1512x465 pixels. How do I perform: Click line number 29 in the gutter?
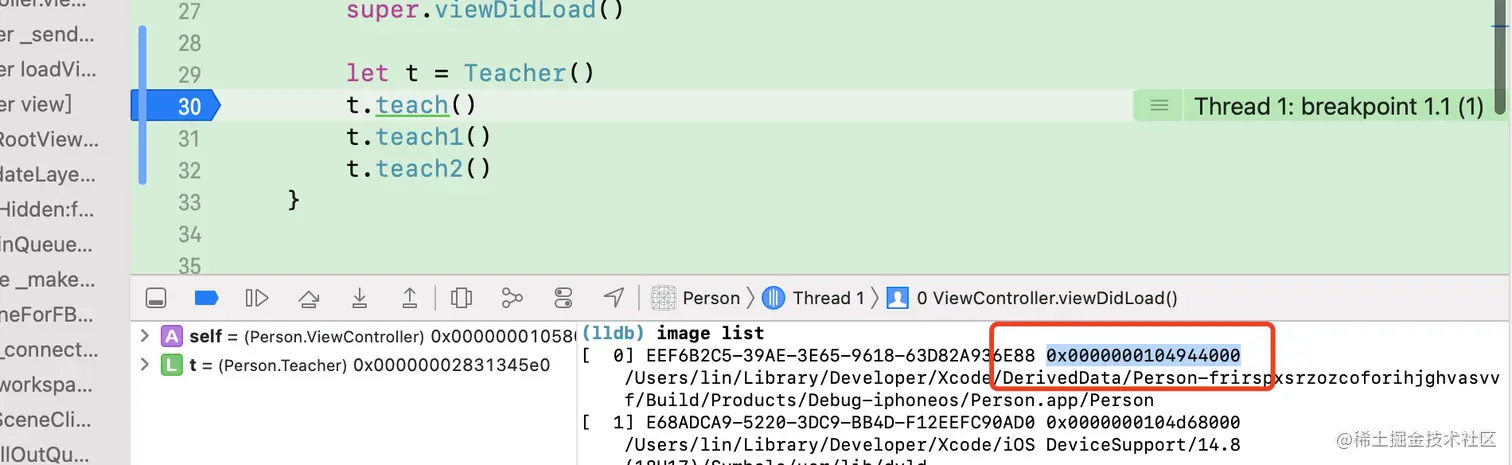(x=189, y=74)
